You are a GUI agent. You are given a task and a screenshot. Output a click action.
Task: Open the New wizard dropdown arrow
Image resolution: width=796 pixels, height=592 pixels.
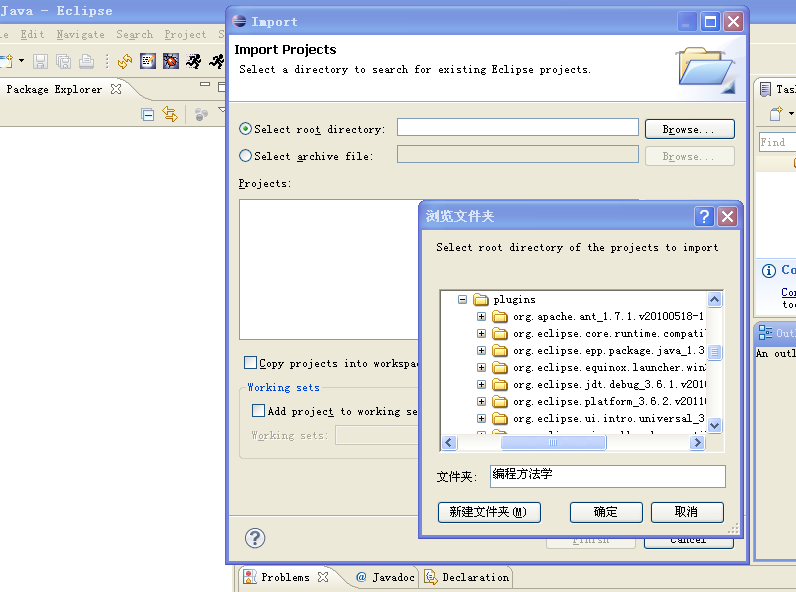[x=21, y=60]
